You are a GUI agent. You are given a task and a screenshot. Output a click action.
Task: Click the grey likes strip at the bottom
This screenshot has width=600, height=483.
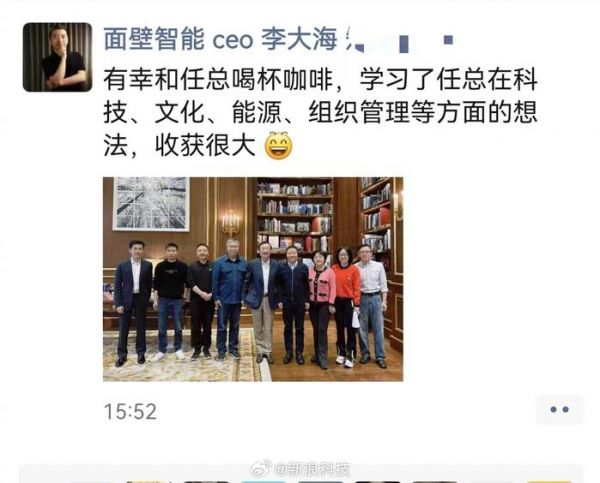[301, 473]
